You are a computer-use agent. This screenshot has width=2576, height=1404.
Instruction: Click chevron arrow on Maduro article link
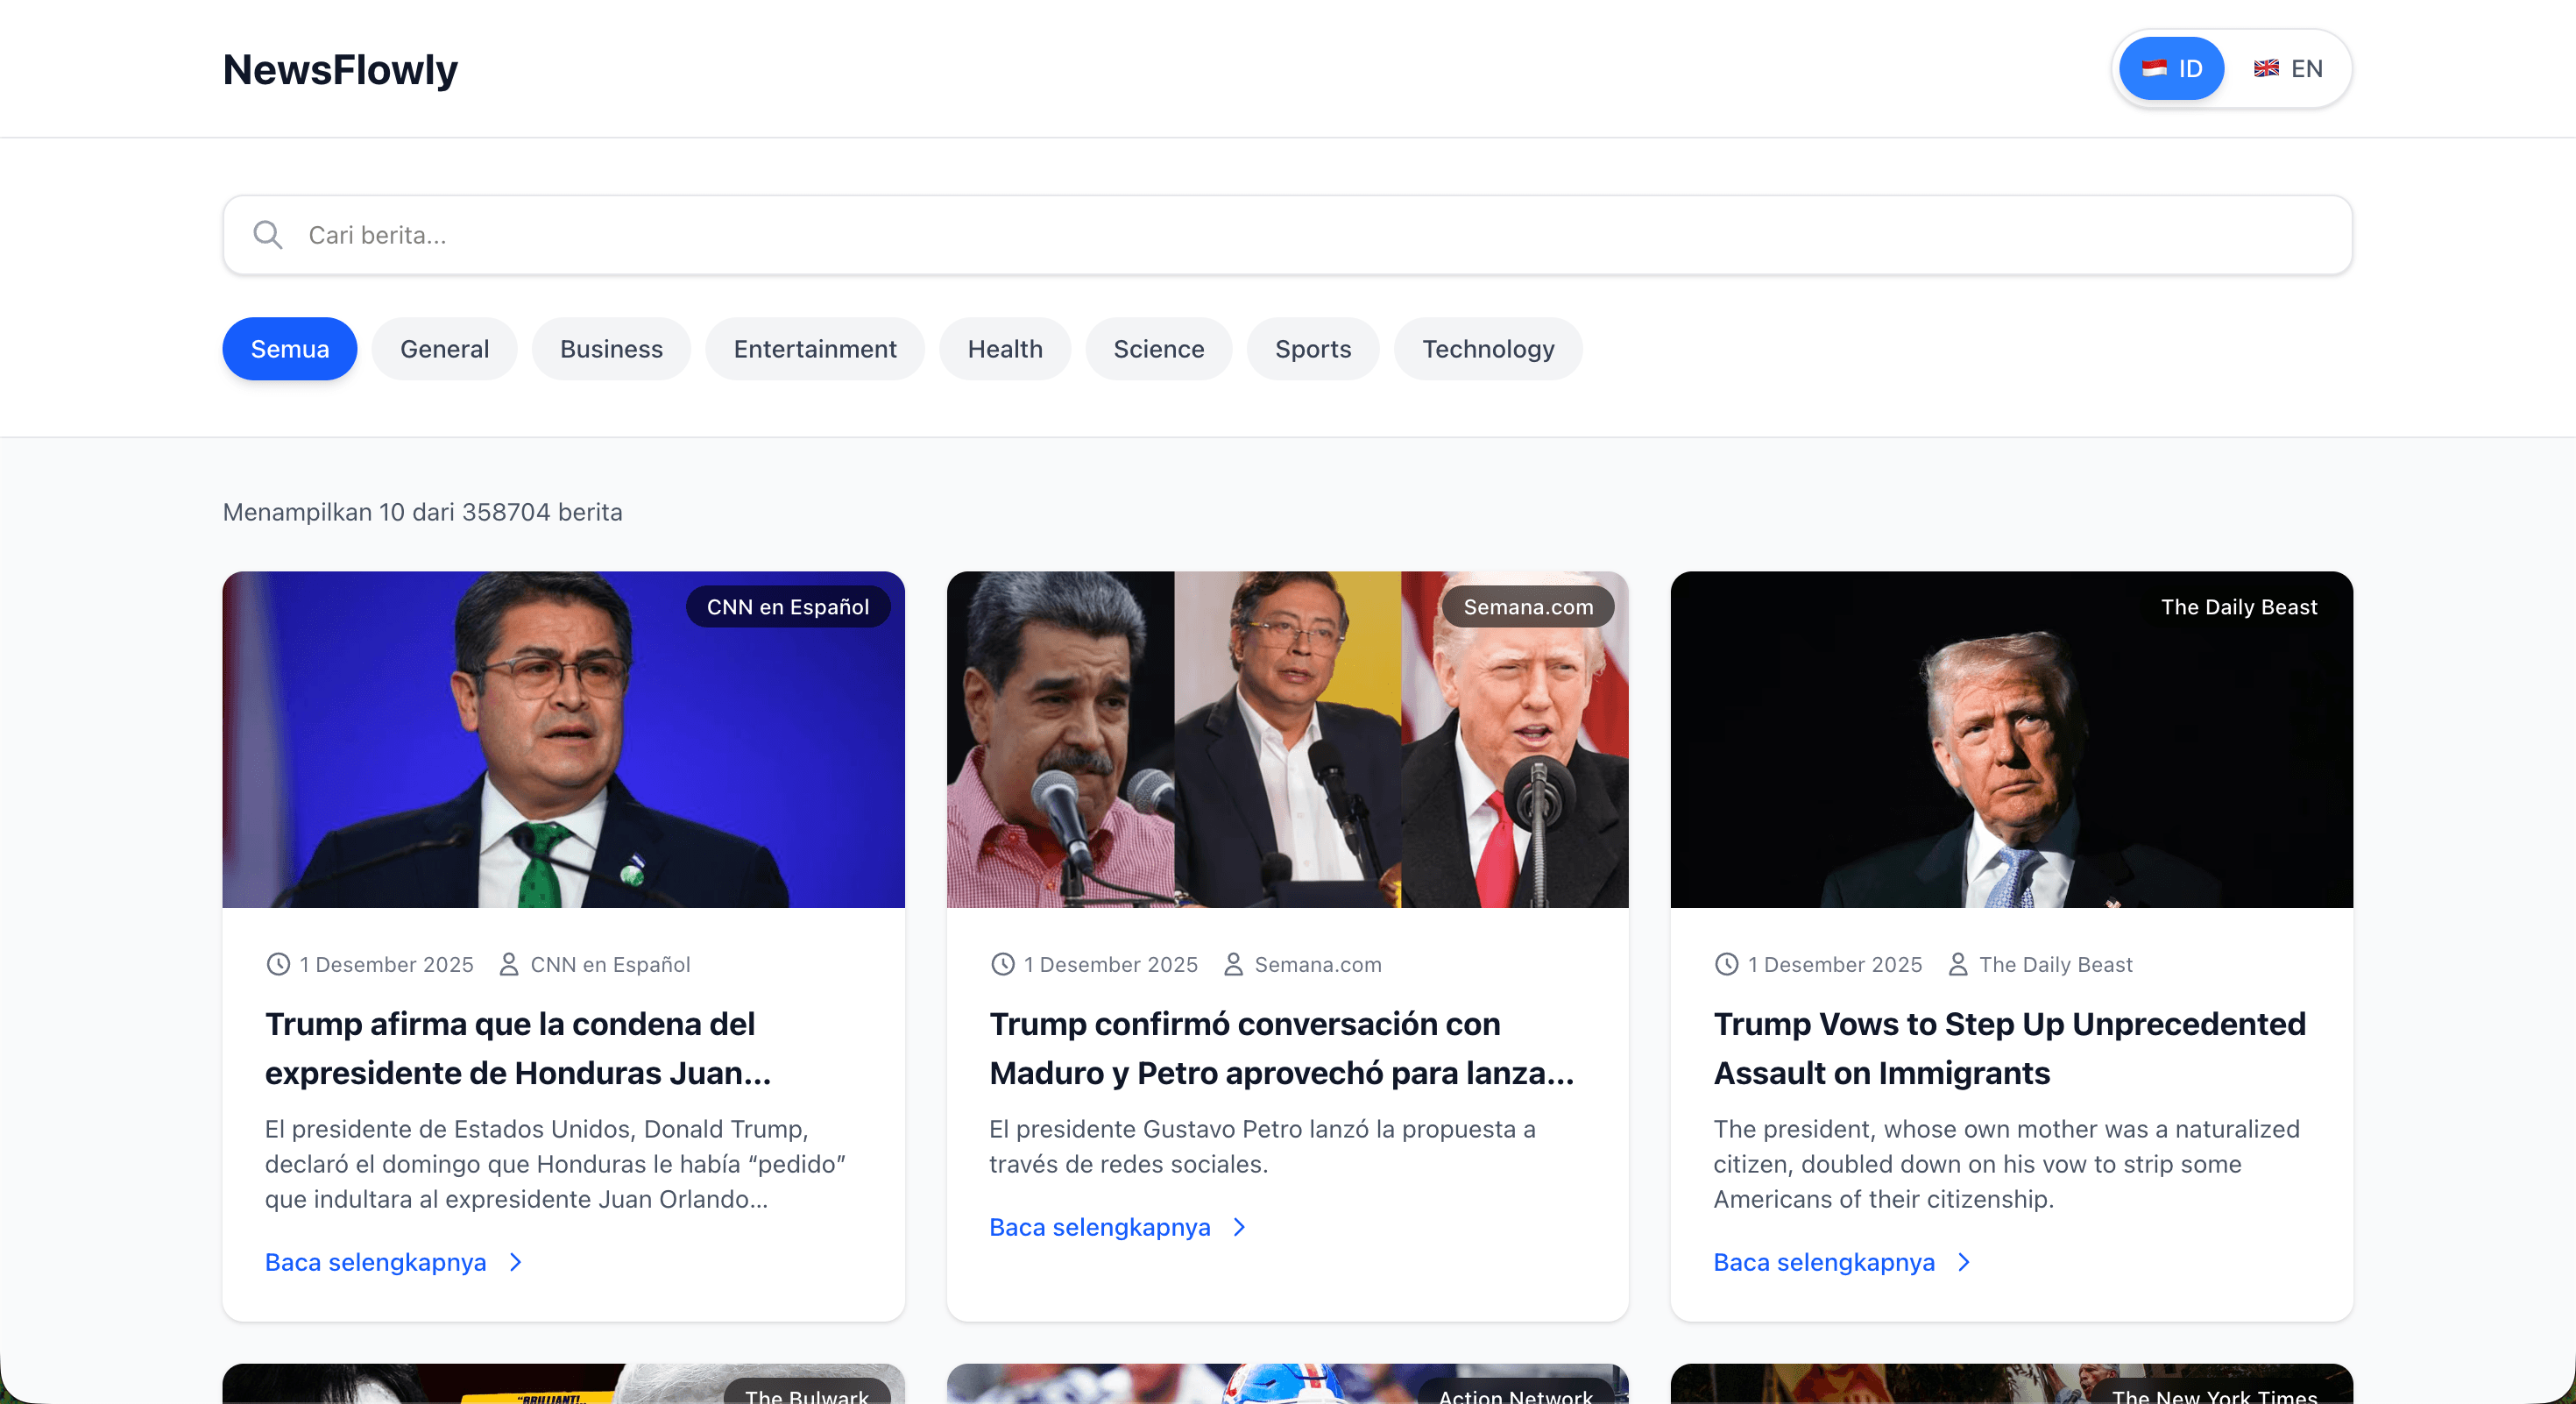click(1240, 1227)
